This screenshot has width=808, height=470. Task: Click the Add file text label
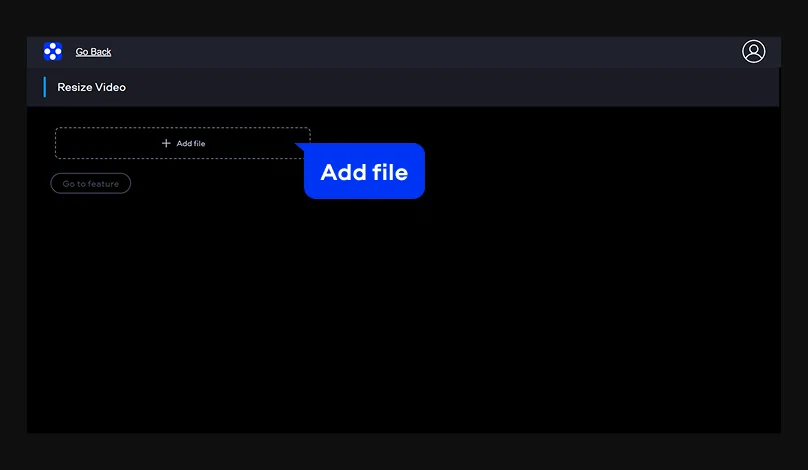[191, 143]
